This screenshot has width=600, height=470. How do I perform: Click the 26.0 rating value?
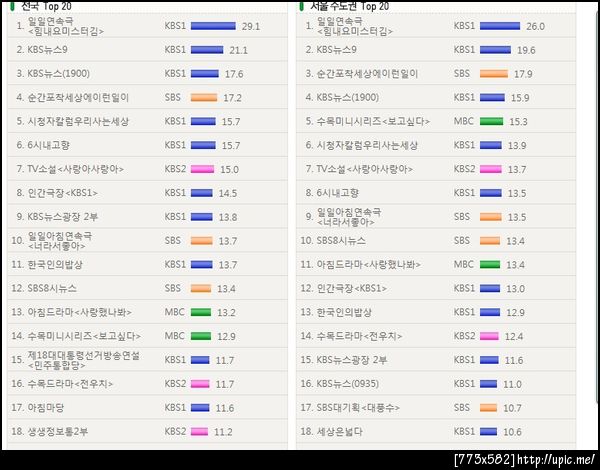point(535,26)
